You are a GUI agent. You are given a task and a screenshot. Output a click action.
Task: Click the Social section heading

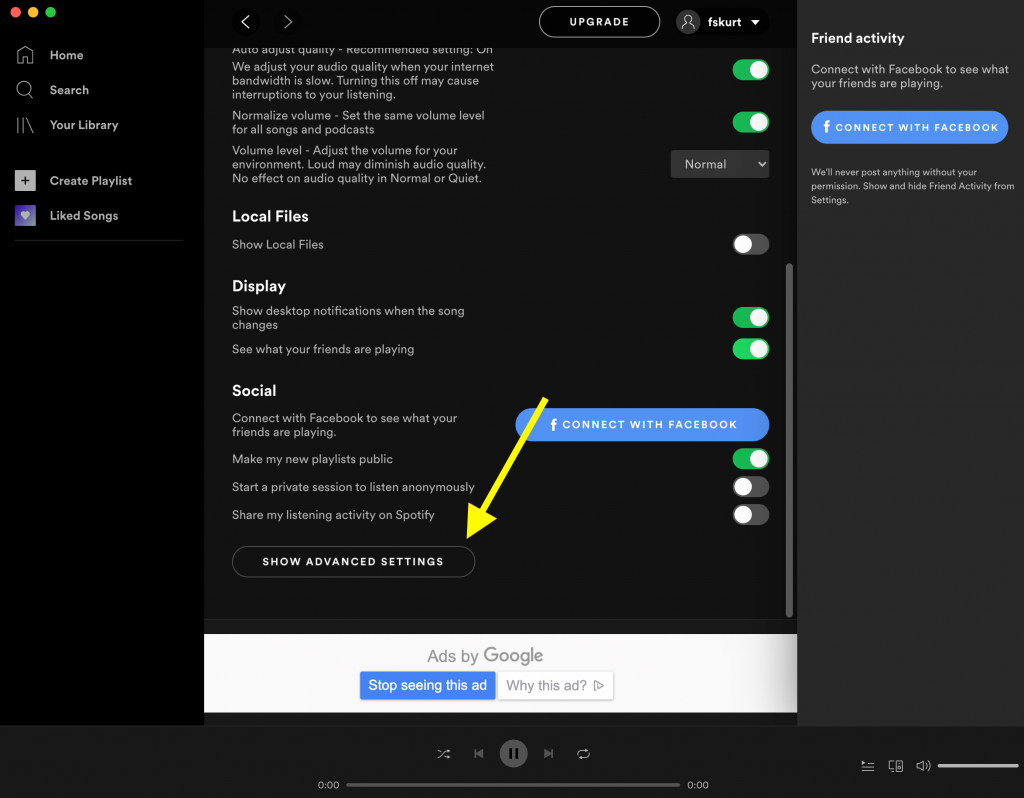point(254,391)
